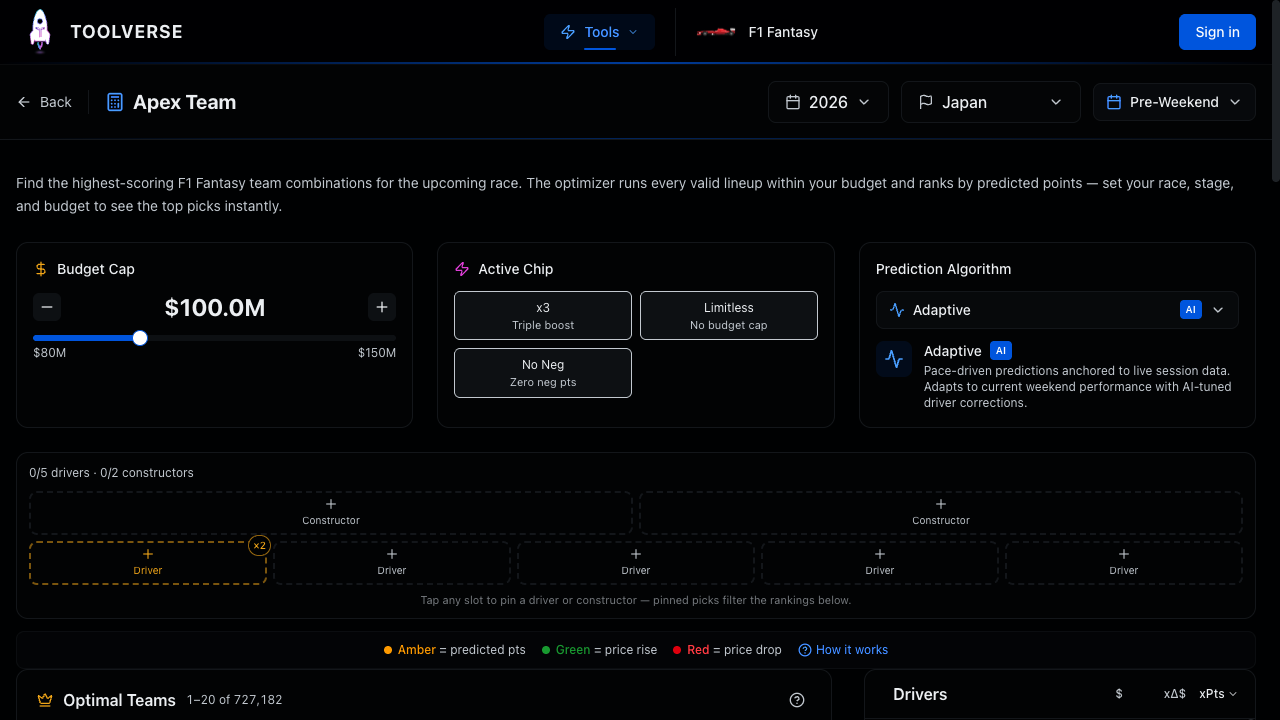This screenshot has width=1280, height=720.
Task: Click the Optimal Teams crown icon
Action: [x=45, y=700]
